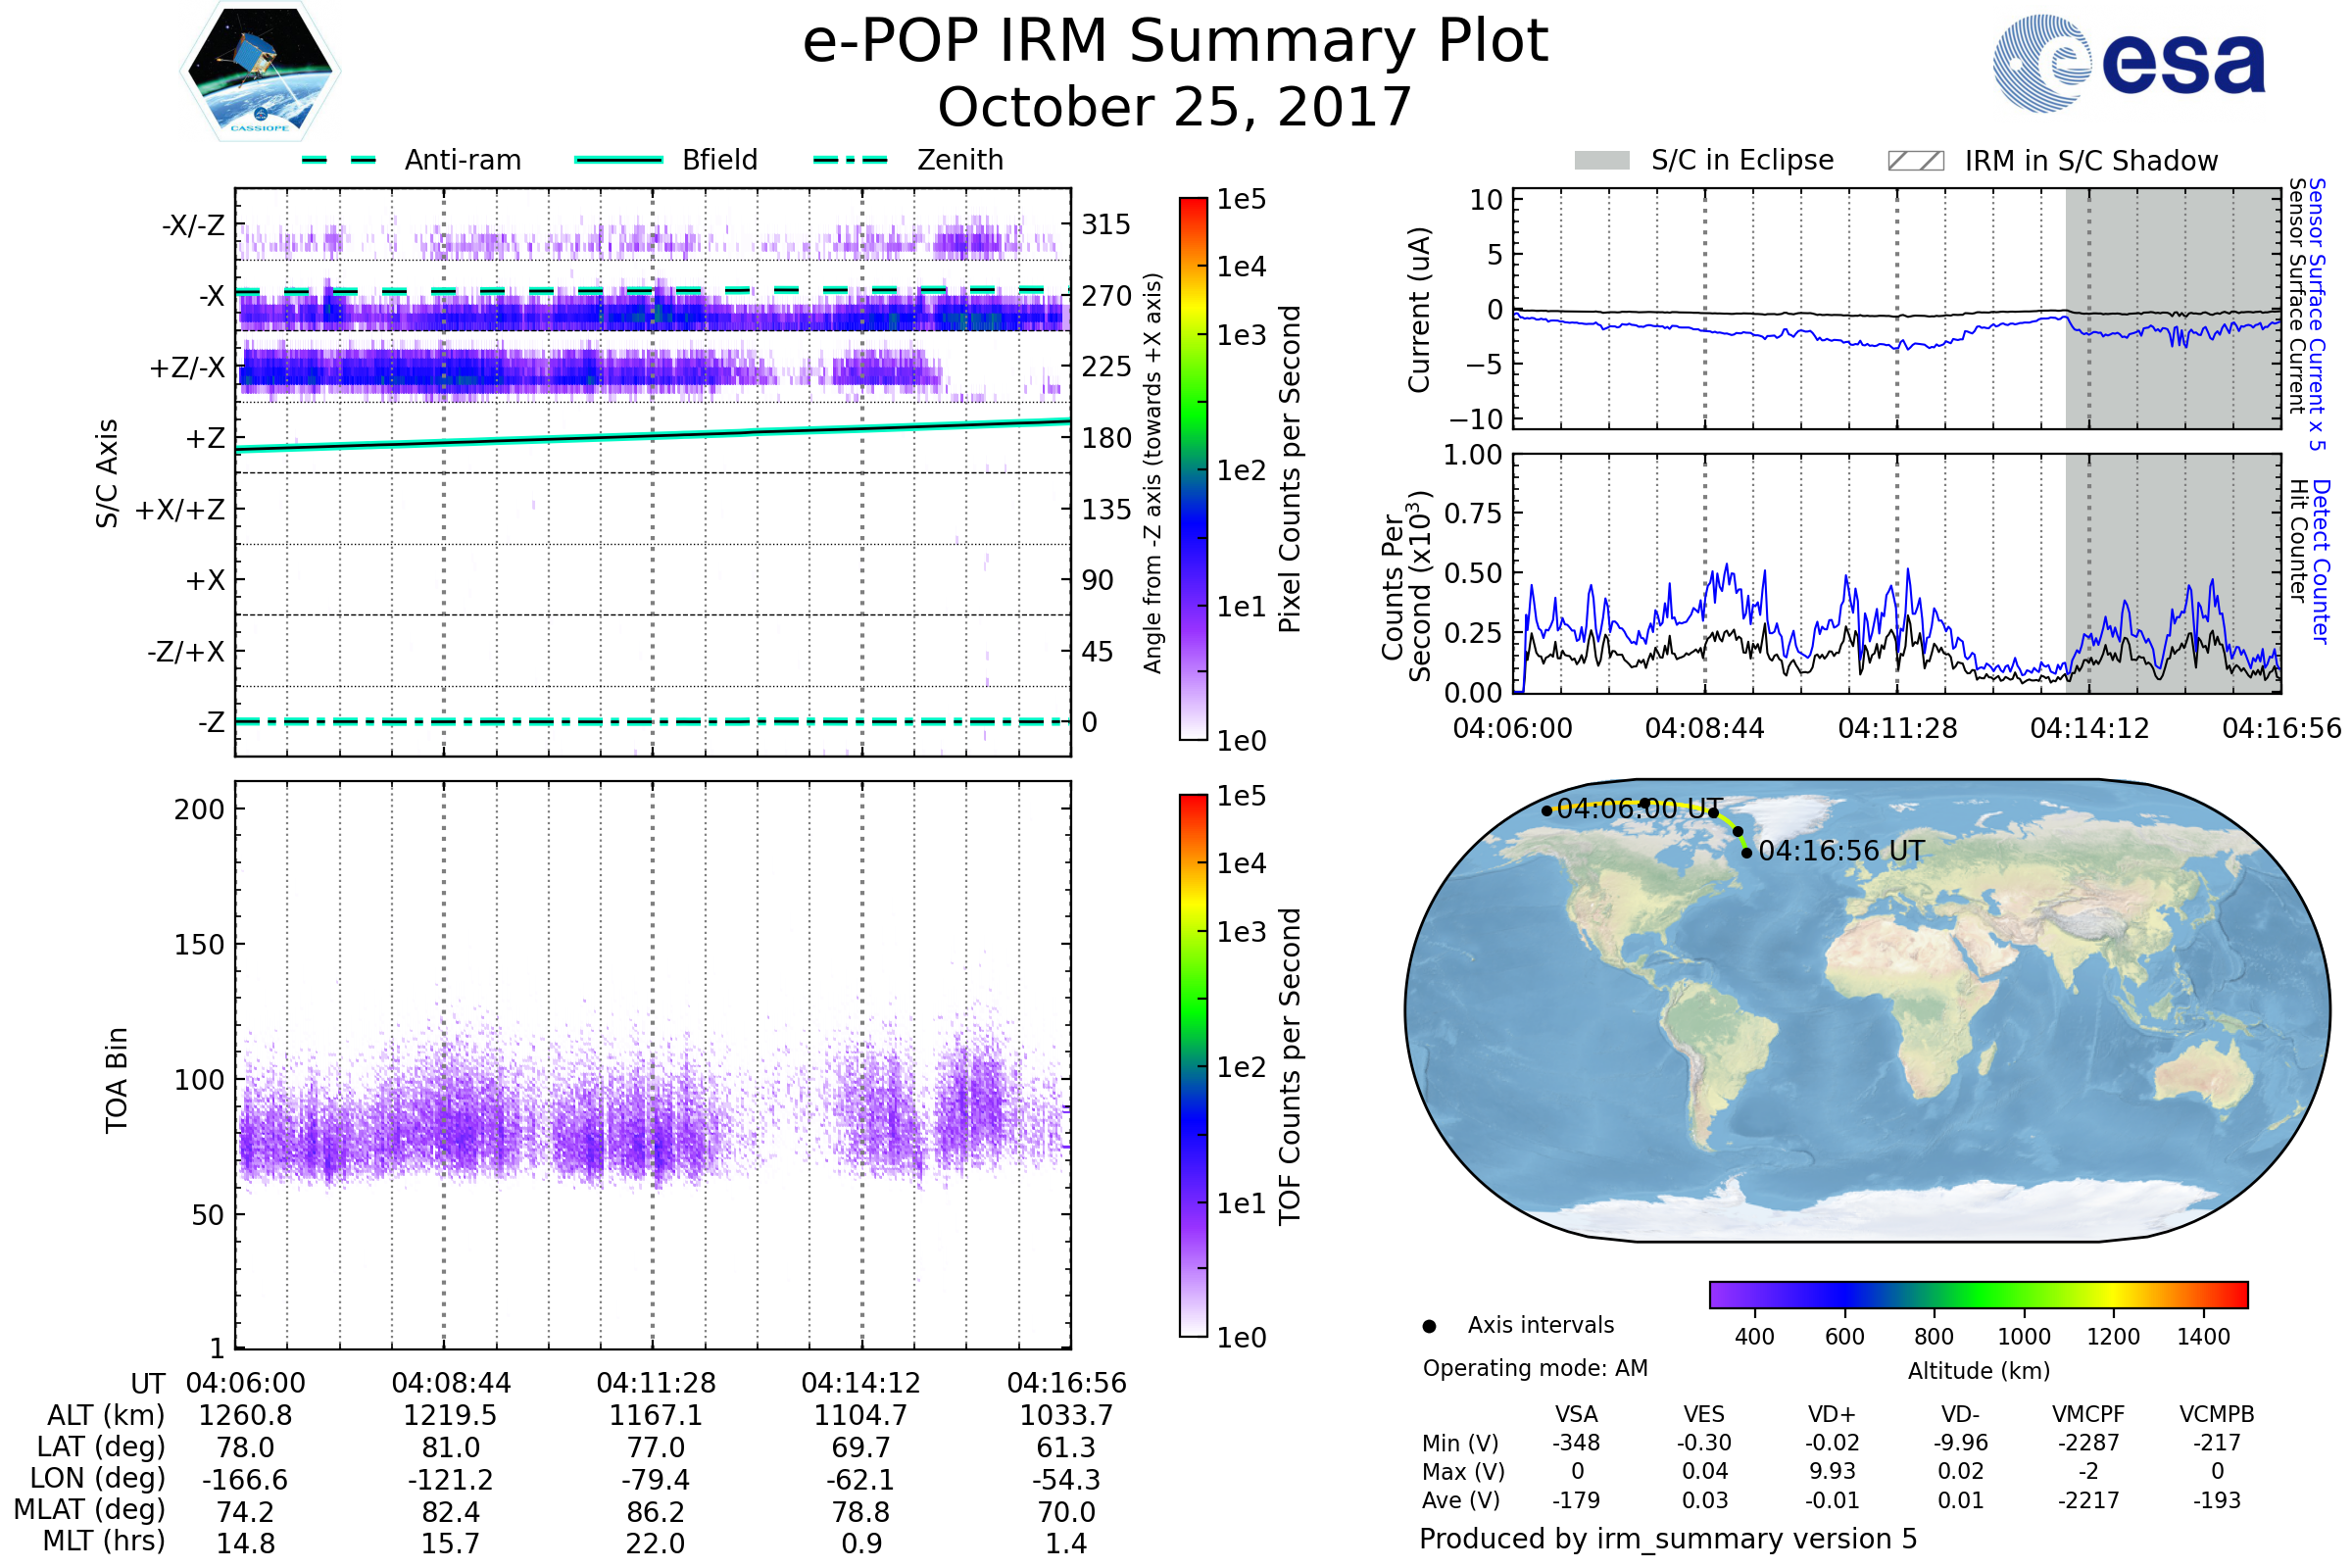Click the Zenith dash-dot legend marker

coord(850,160)
